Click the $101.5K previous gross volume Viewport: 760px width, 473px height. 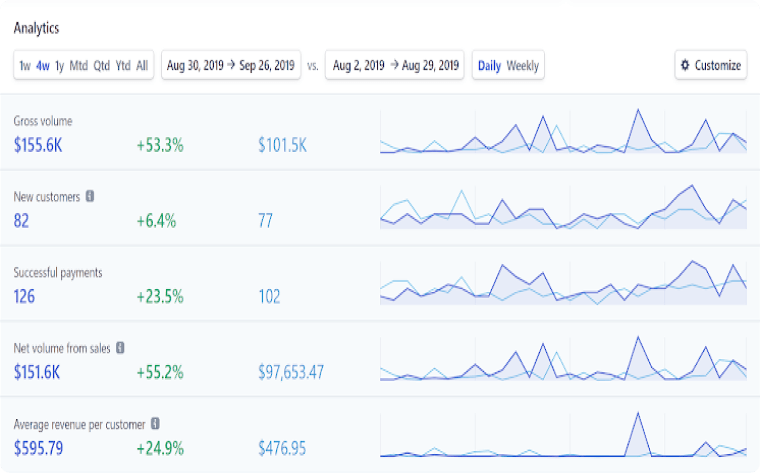283,145
